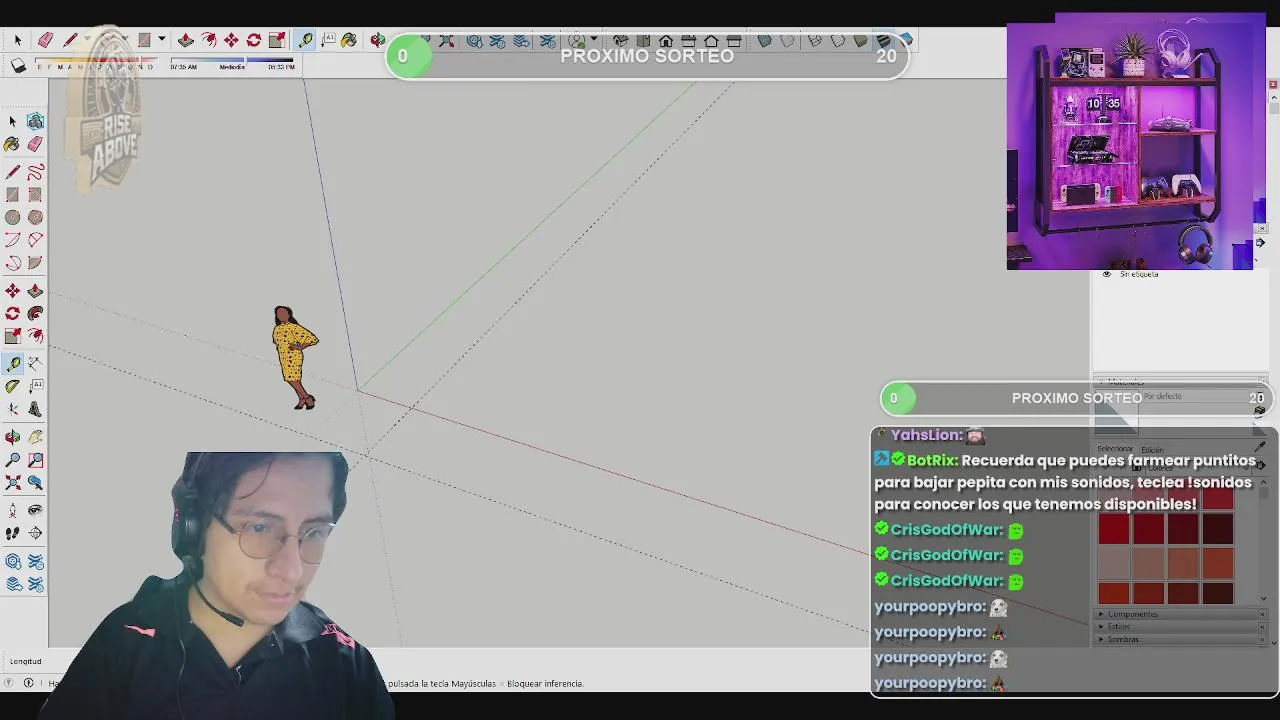Screen dimensions: 1280x720
Task: Pick the Section Plane tool
Action: click(x=35, y=533)
